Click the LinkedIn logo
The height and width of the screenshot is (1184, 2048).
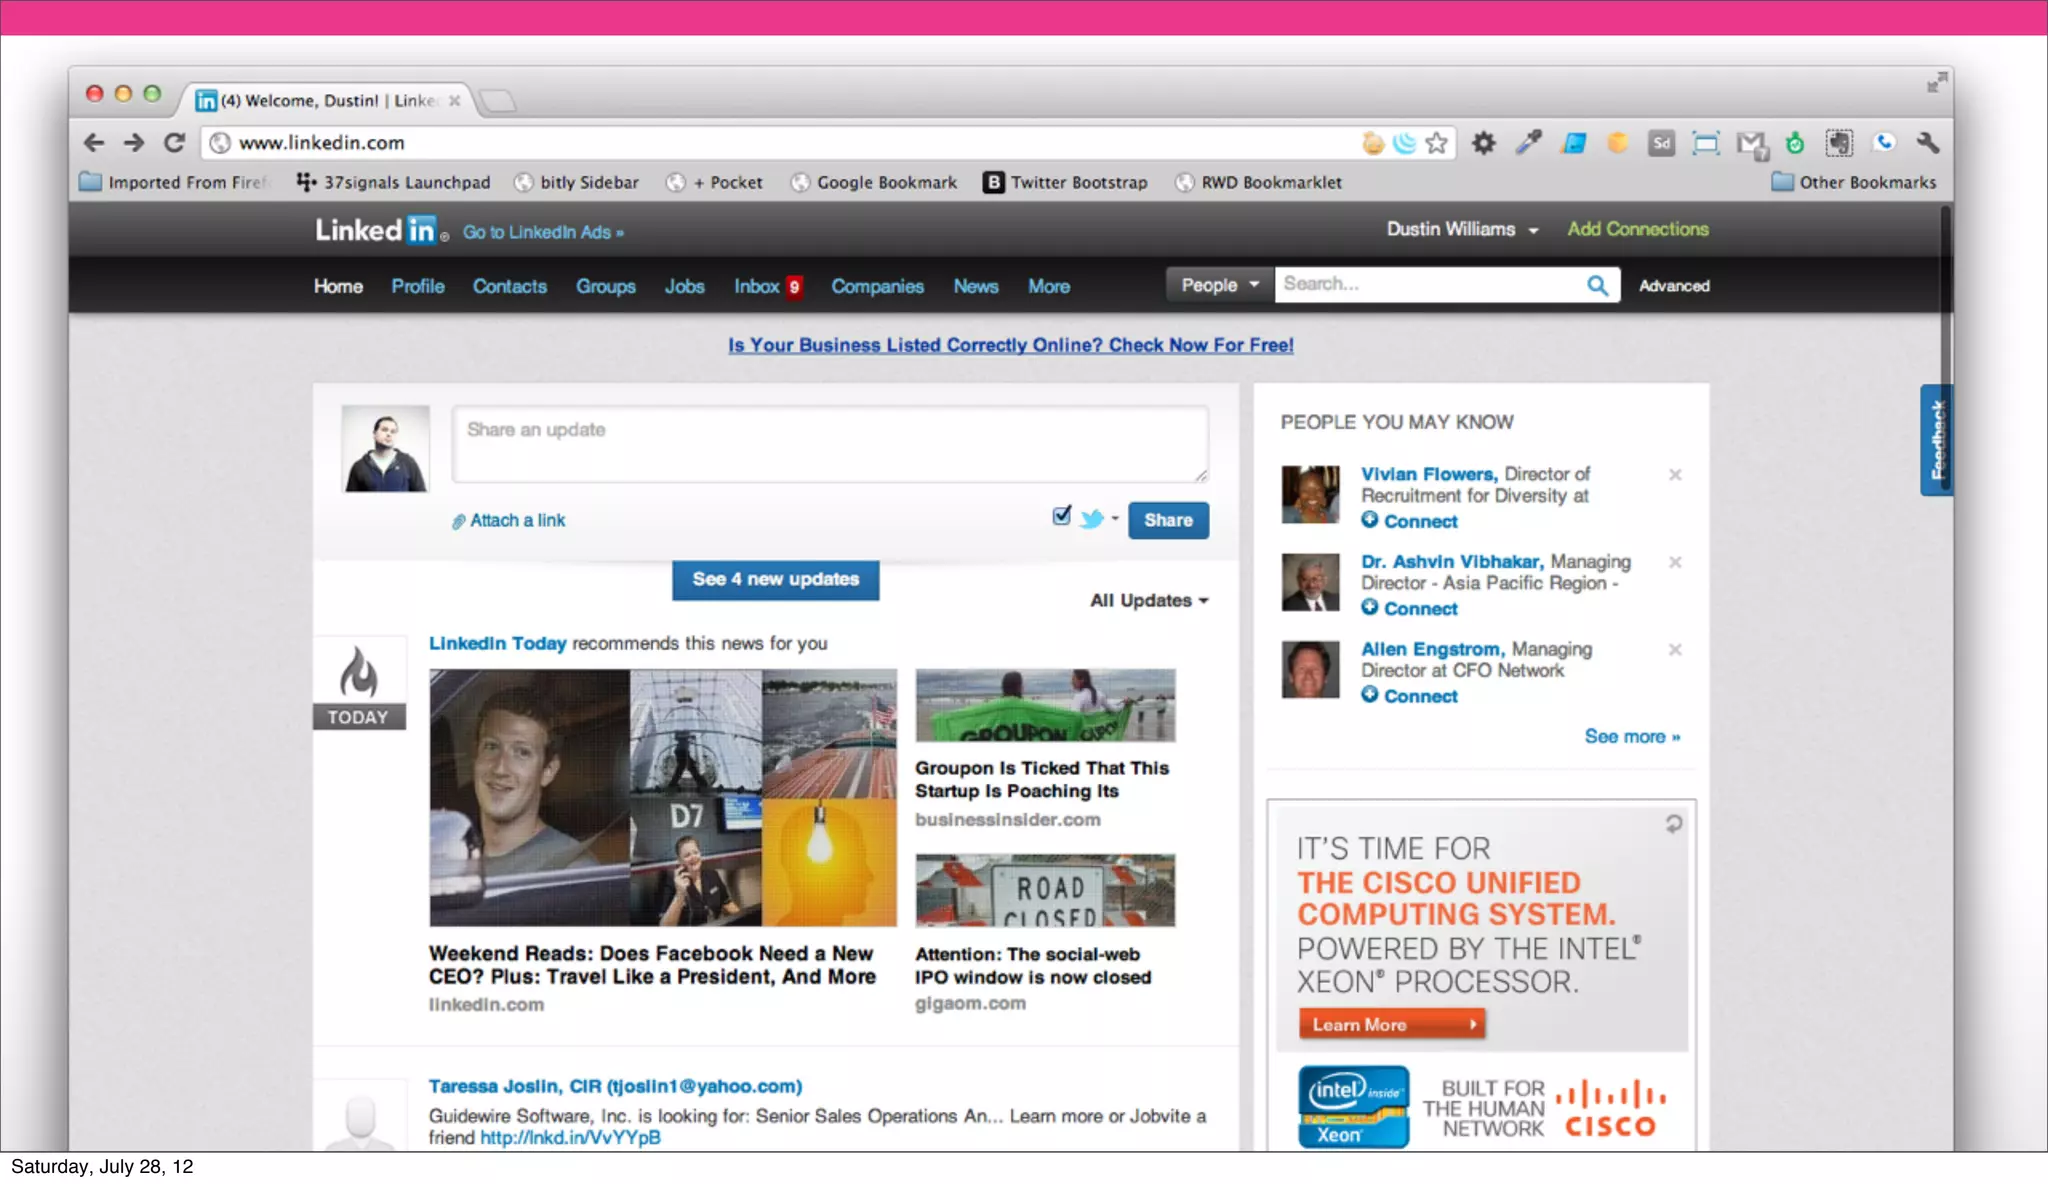tap(377, 231)
